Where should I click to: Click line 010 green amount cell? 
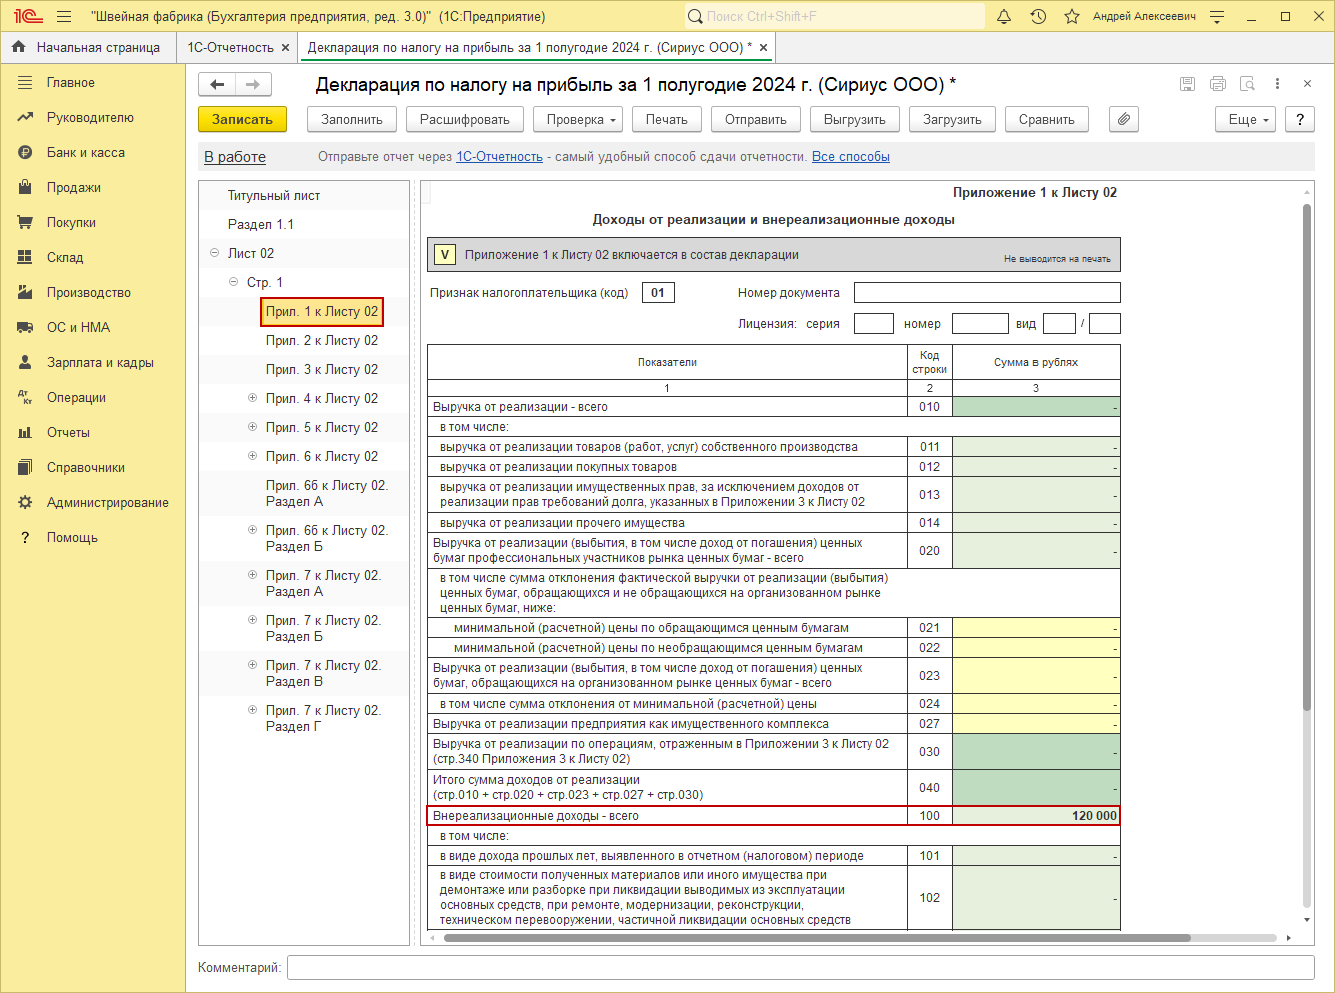(1036, 407)
